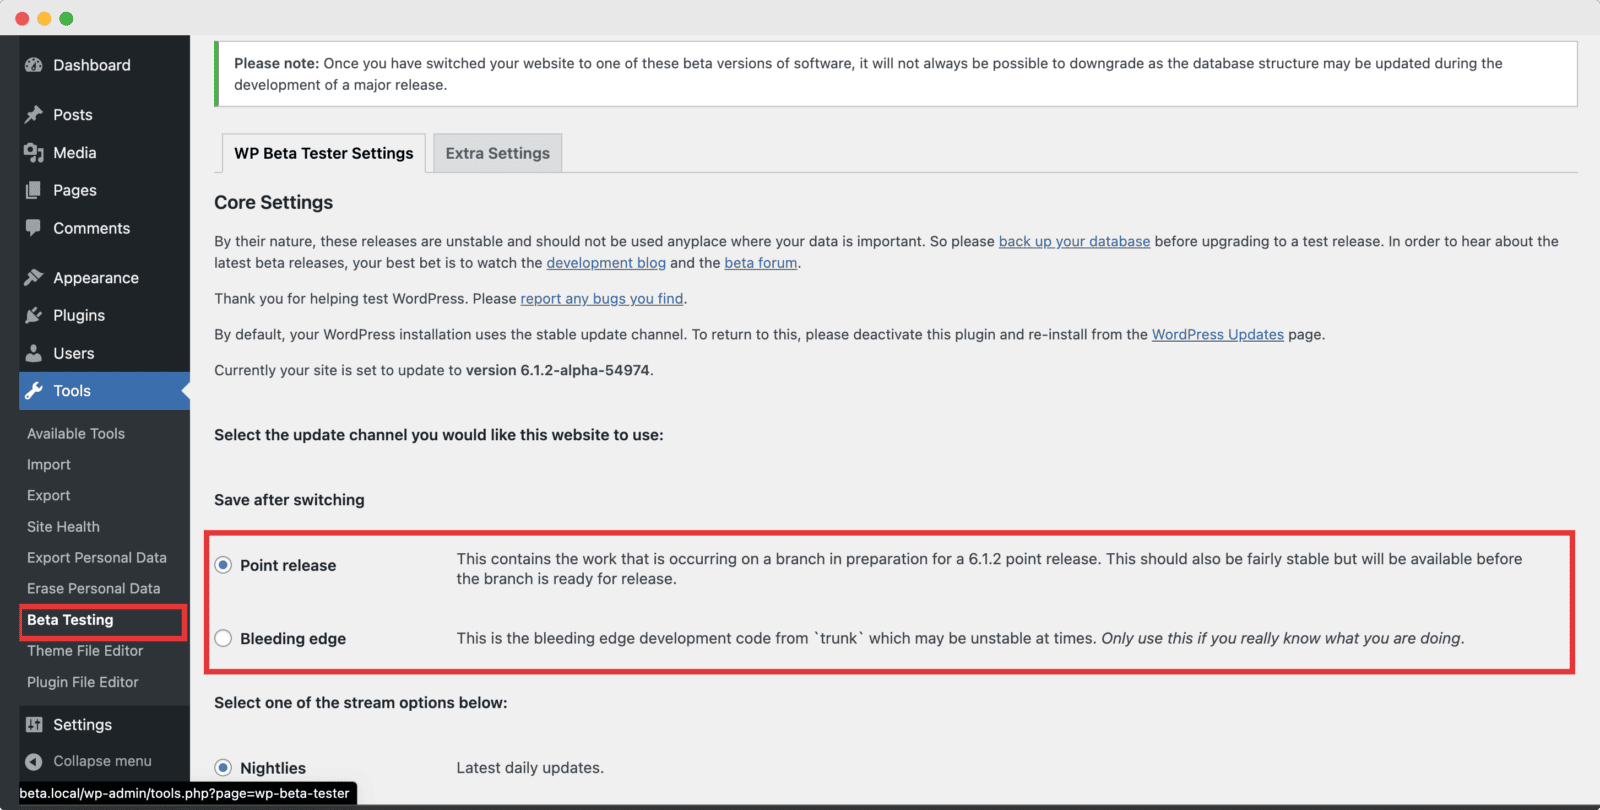
Task: Follow the 'back up your database' link
Action: point(1074,241)
